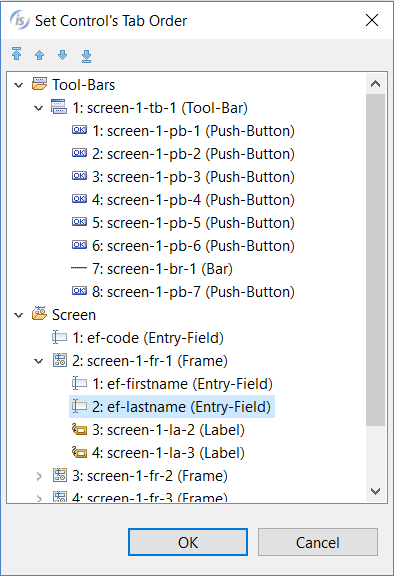Click the screen-1-fr-1 Frame icon

[60, 360]
